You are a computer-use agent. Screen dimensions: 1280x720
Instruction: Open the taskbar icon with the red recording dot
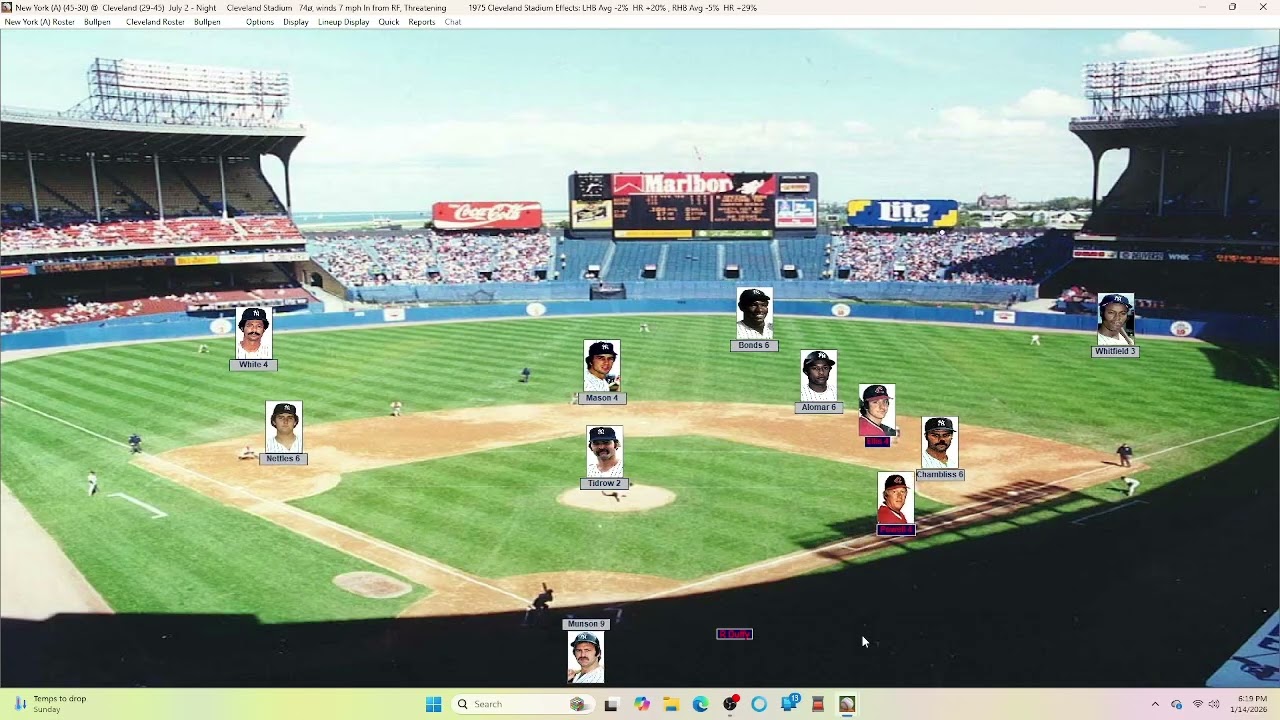click(x=730, y=704)
